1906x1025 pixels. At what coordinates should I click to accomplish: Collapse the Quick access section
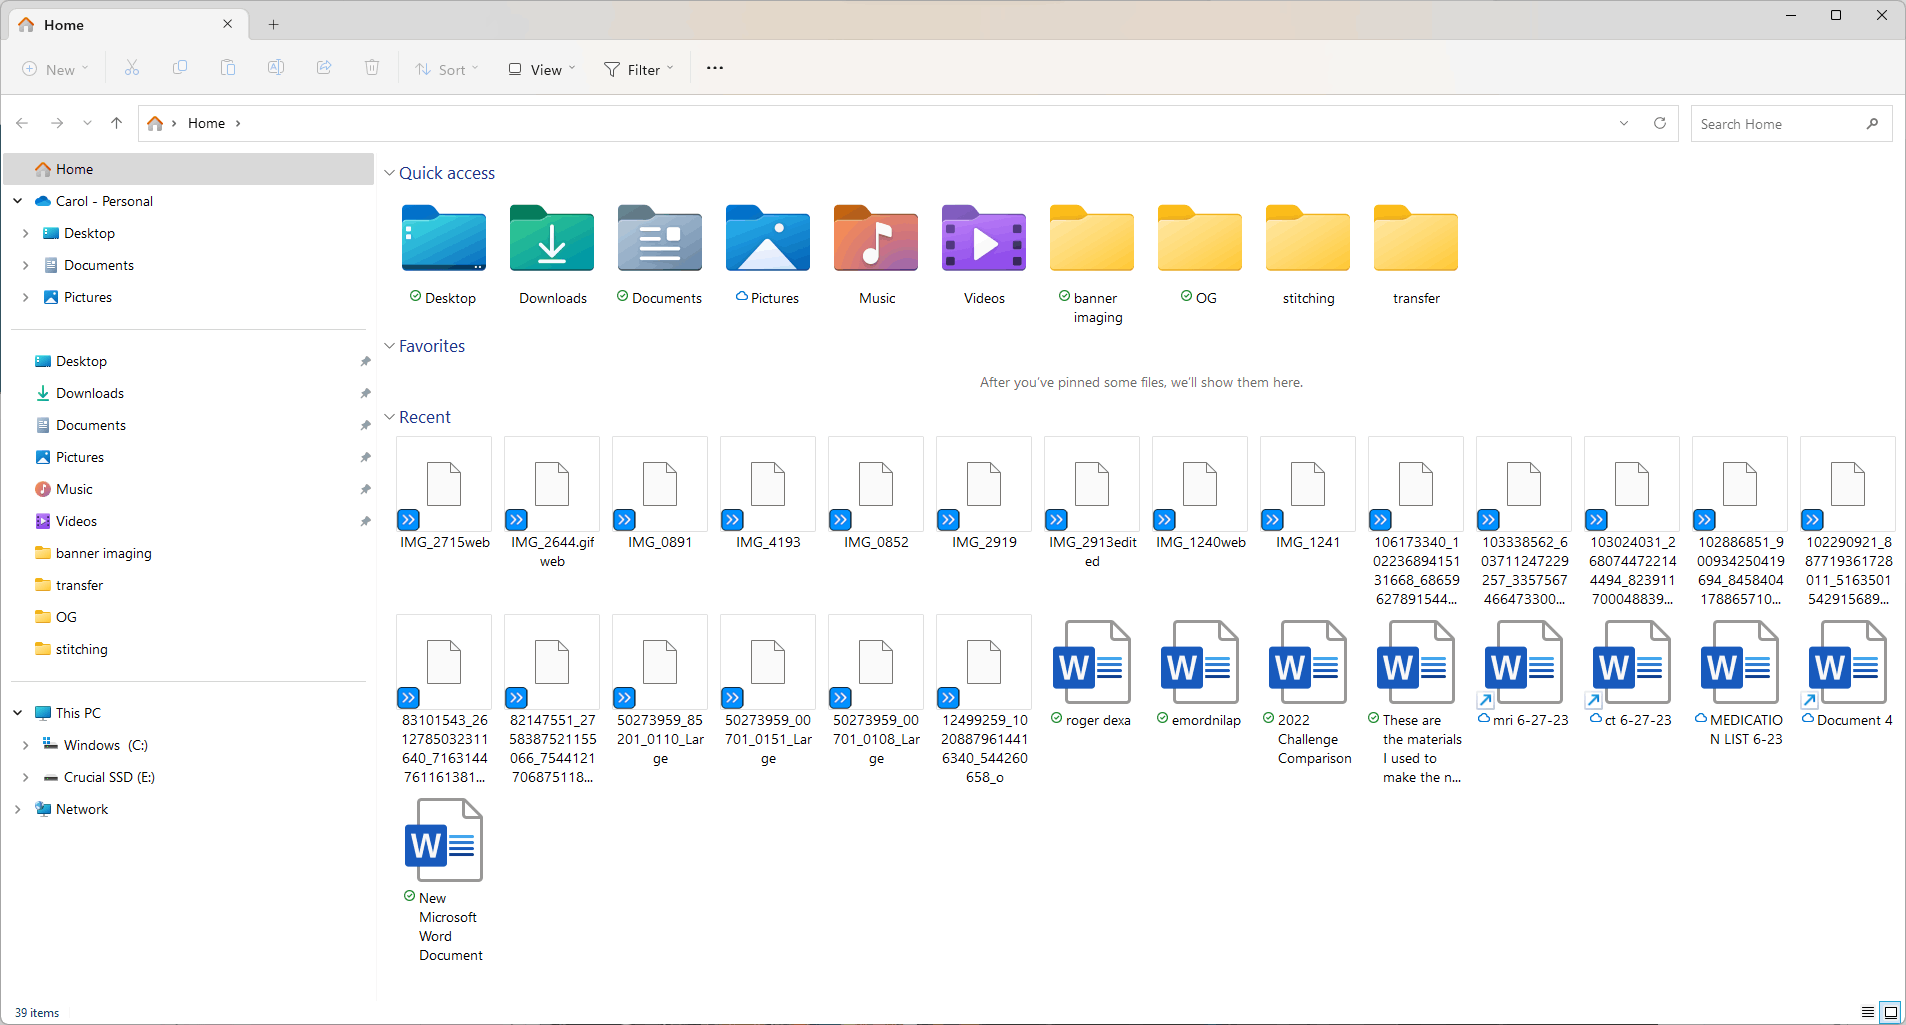pos(390,173)
